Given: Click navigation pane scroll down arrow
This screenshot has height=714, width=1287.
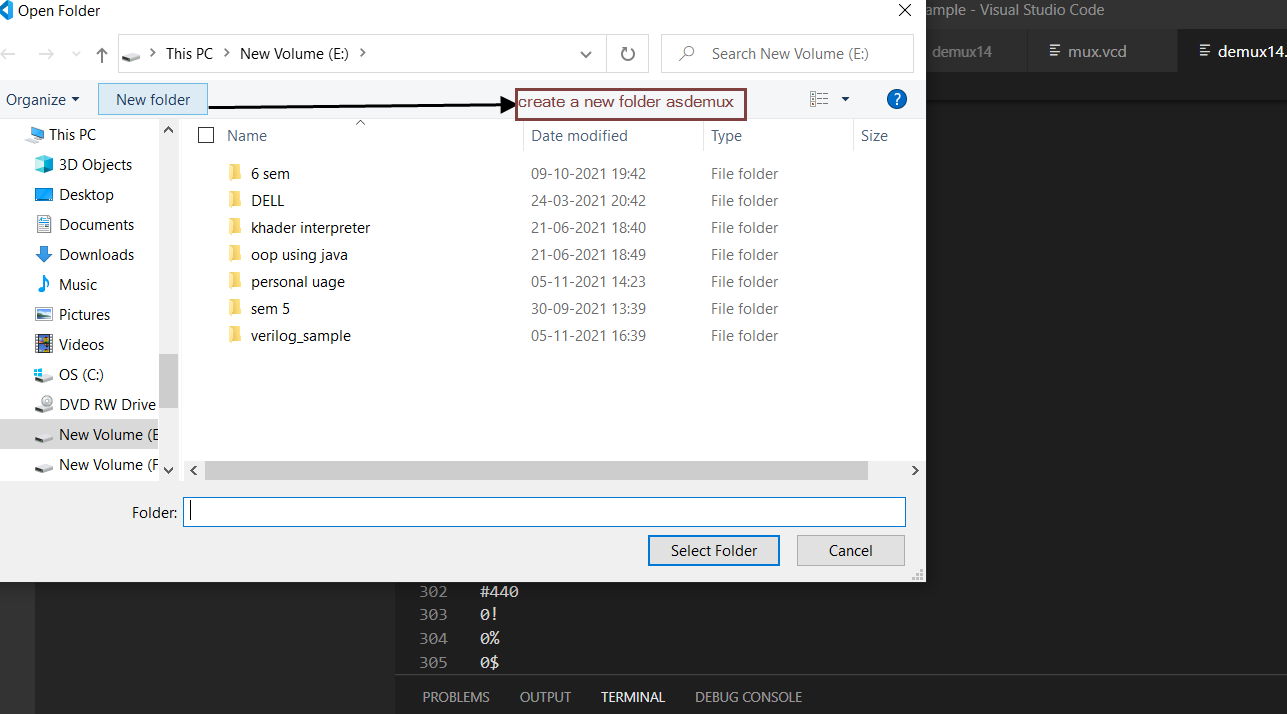Looking at the screenshot, I should [x=168, y=469].
